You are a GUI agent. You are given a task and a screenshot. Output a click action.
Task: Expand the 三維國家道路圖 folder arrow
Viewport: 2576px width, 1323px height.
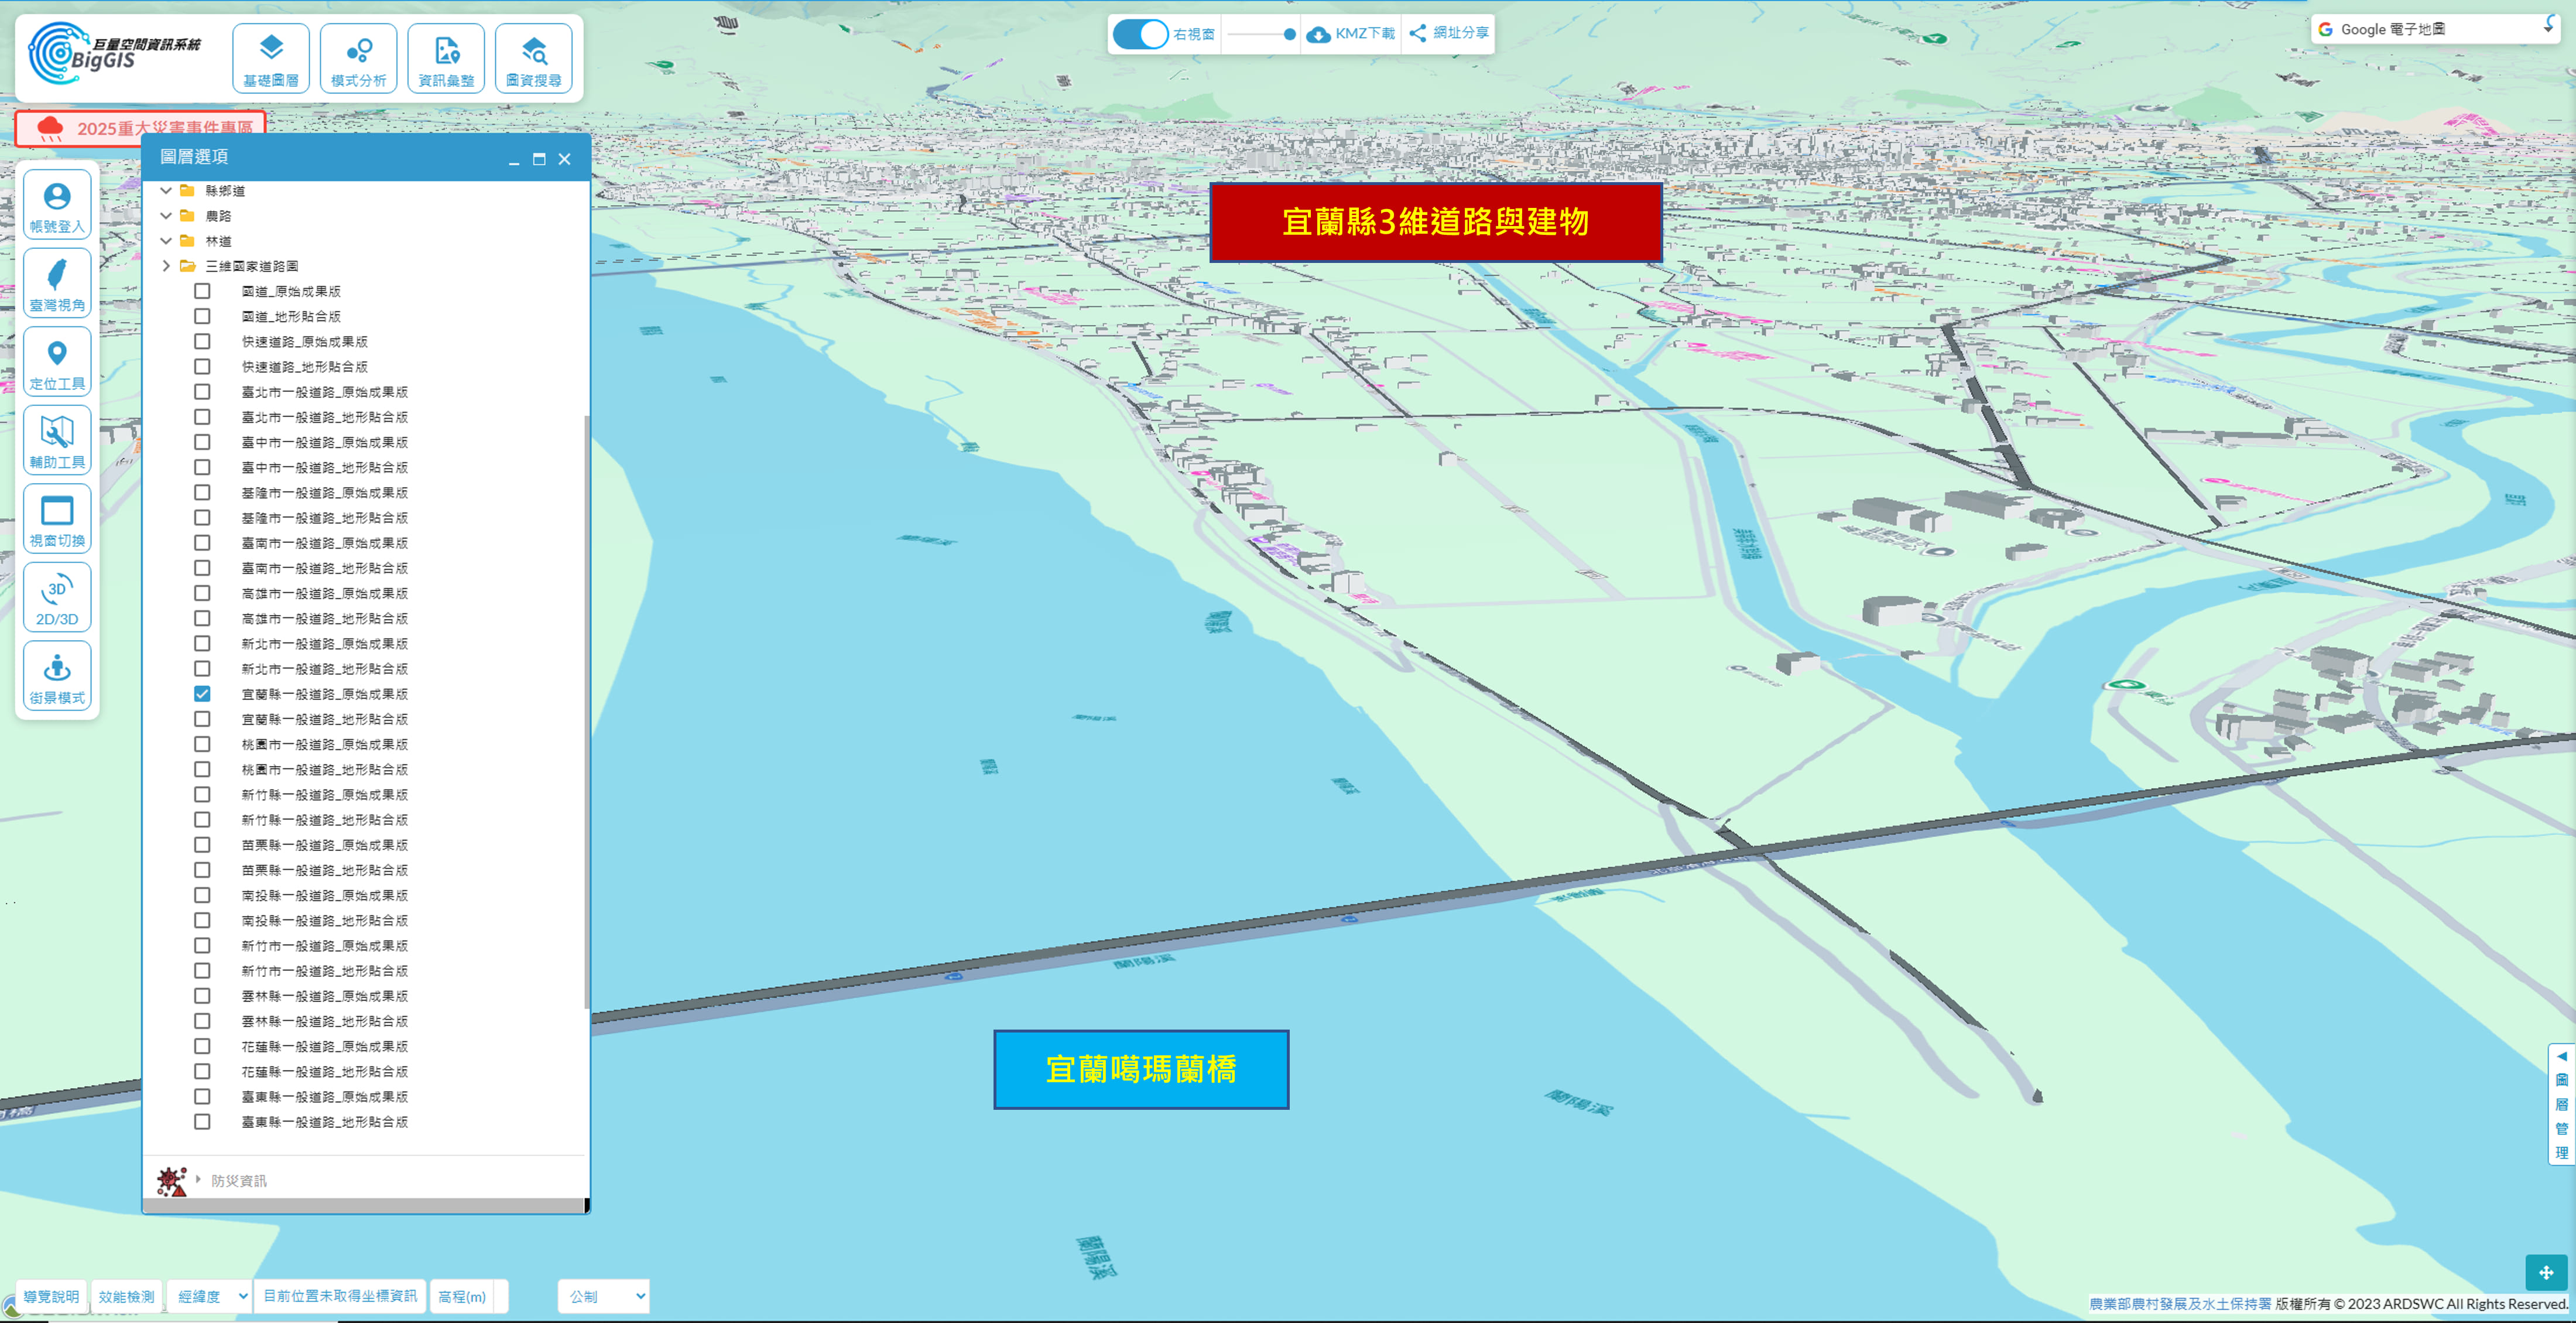166,266
